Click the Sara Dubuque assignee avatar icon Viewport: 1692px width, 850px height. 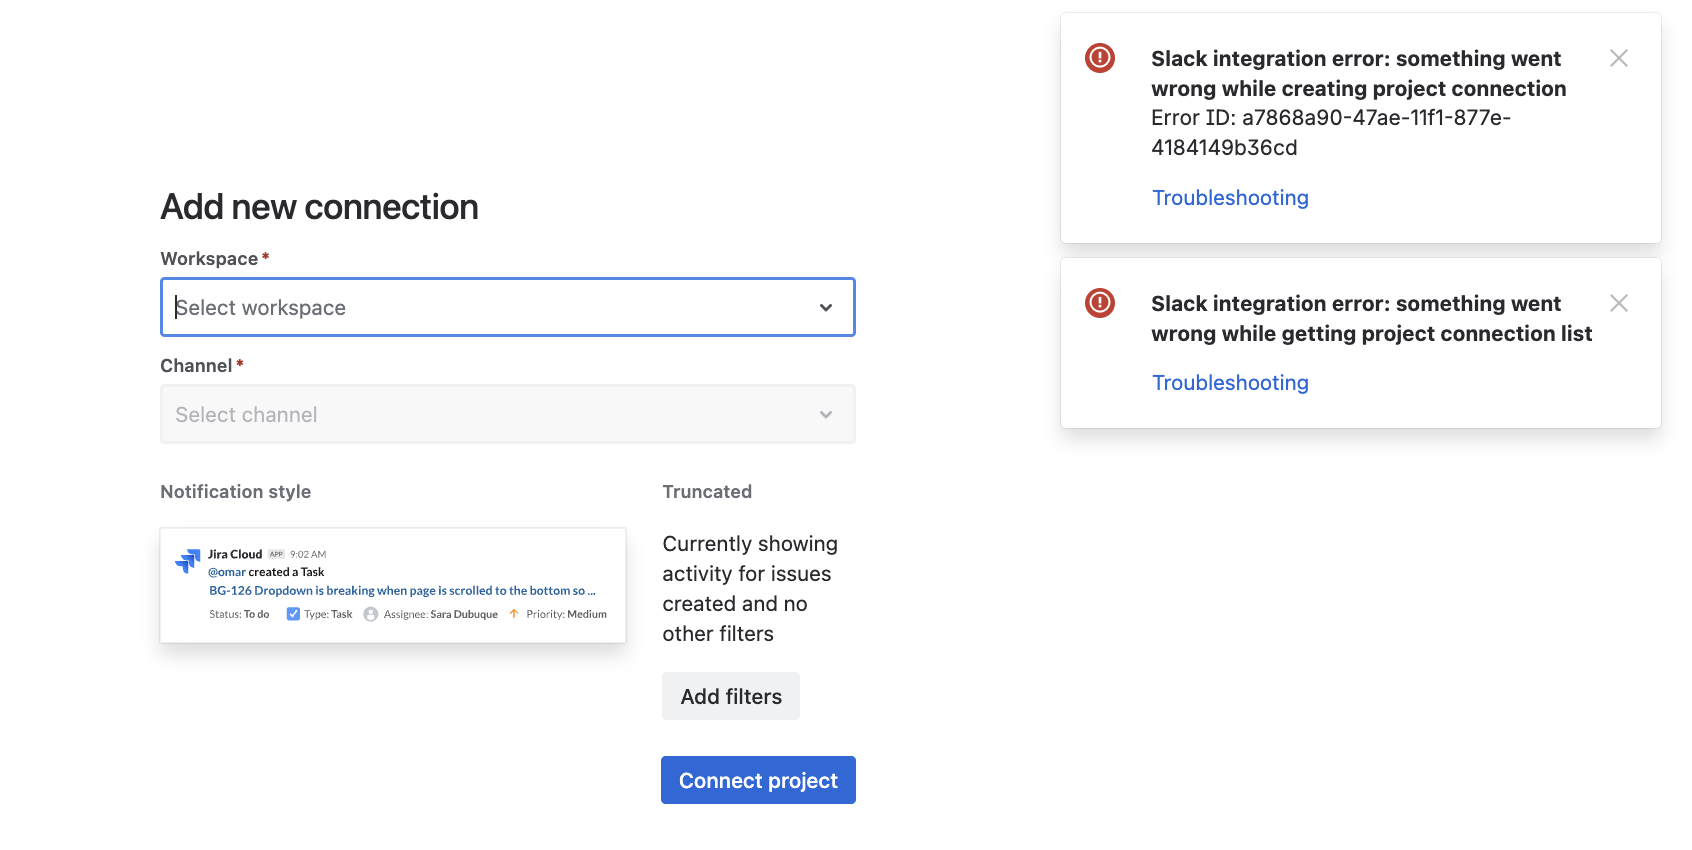point(371,614)
